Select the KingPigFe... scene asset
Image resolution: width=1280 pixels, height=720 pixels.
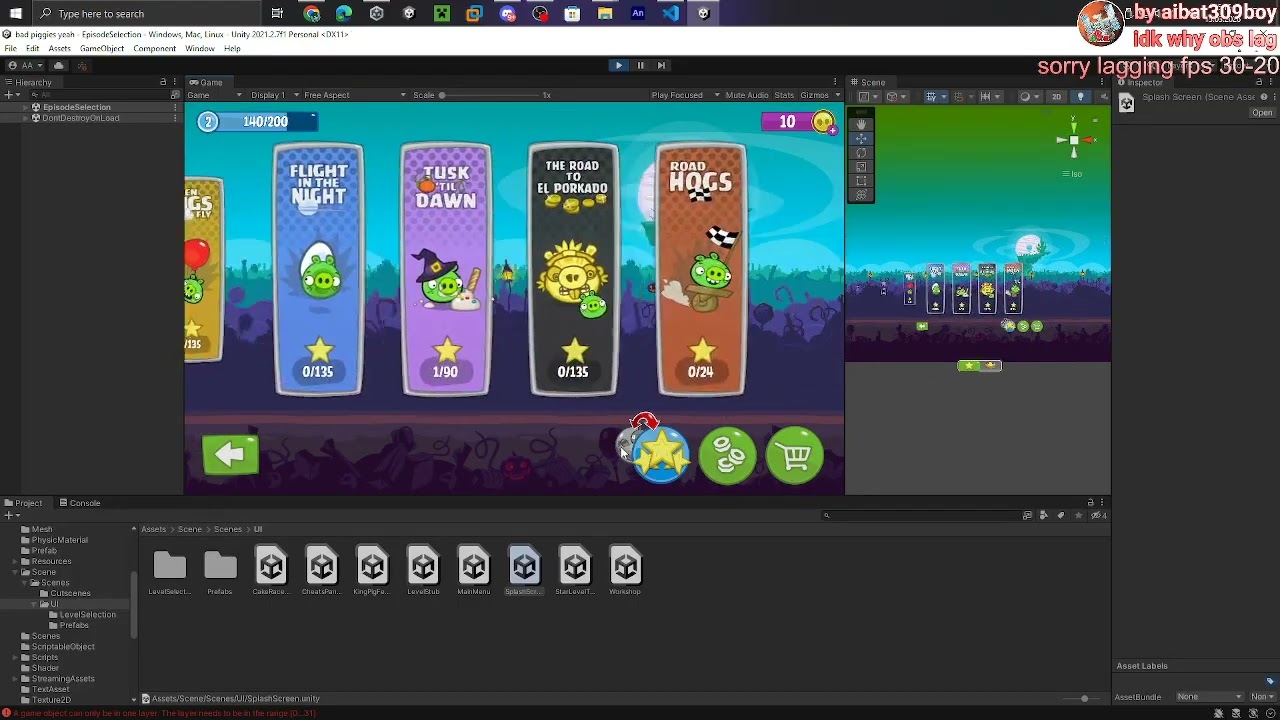click(372, 571)
